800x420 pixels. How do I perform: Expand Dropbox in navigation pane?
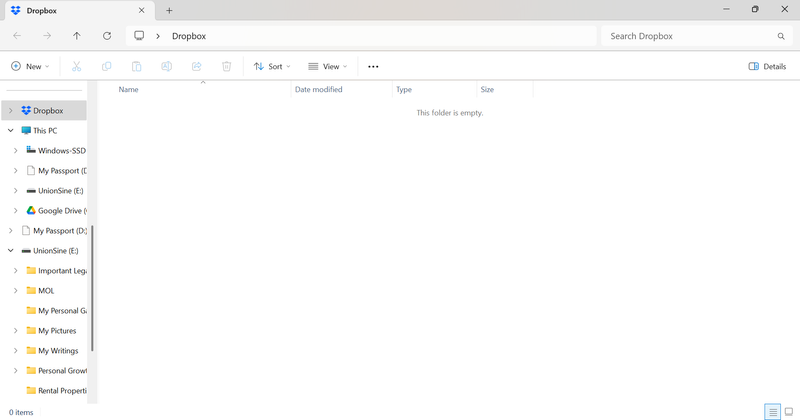click(x=11, y=111)
